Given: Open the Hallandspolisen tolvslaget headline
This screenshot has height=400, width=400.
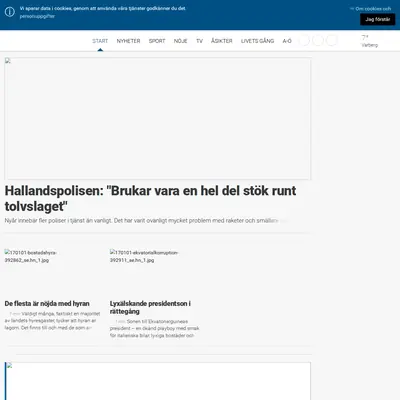Looking at the screenshot, I should (x=150, y=199).
